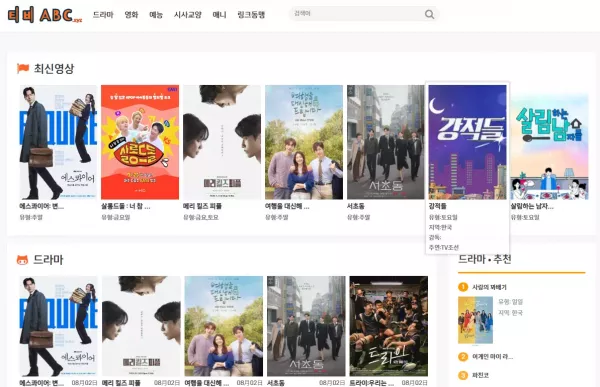This screenshot has height=387, width=600.
Task: Click 유형:금요,토요 under 메리 킬즈 피플
Action: coord(201,217)
